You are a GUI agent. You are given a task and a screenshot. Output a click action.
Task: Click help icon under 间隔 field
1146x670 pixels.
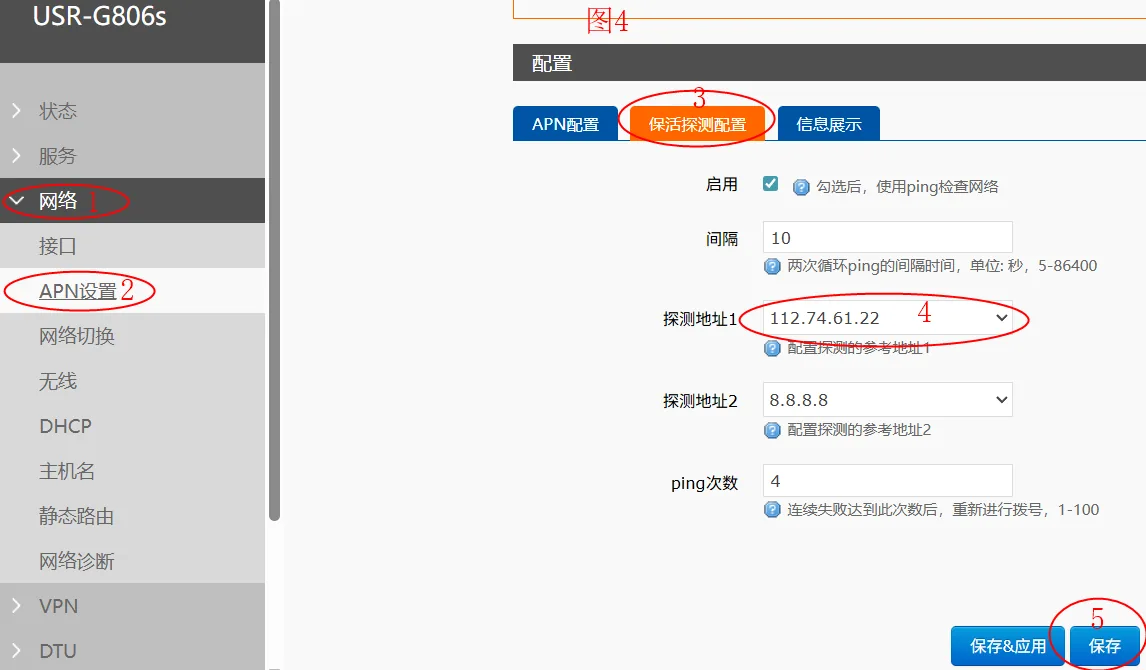[x=772, y=266]
